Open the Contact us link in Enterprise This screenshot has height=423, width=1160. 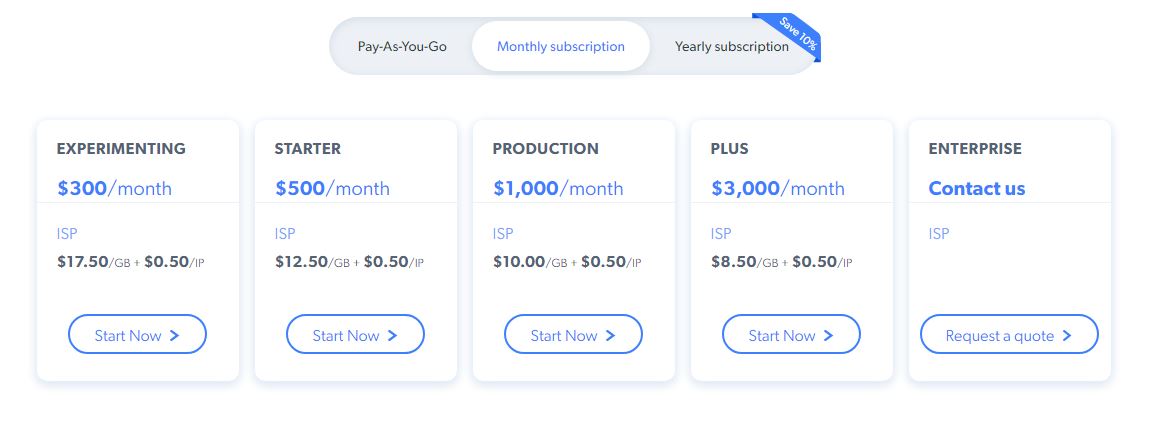tap(976, 188)
